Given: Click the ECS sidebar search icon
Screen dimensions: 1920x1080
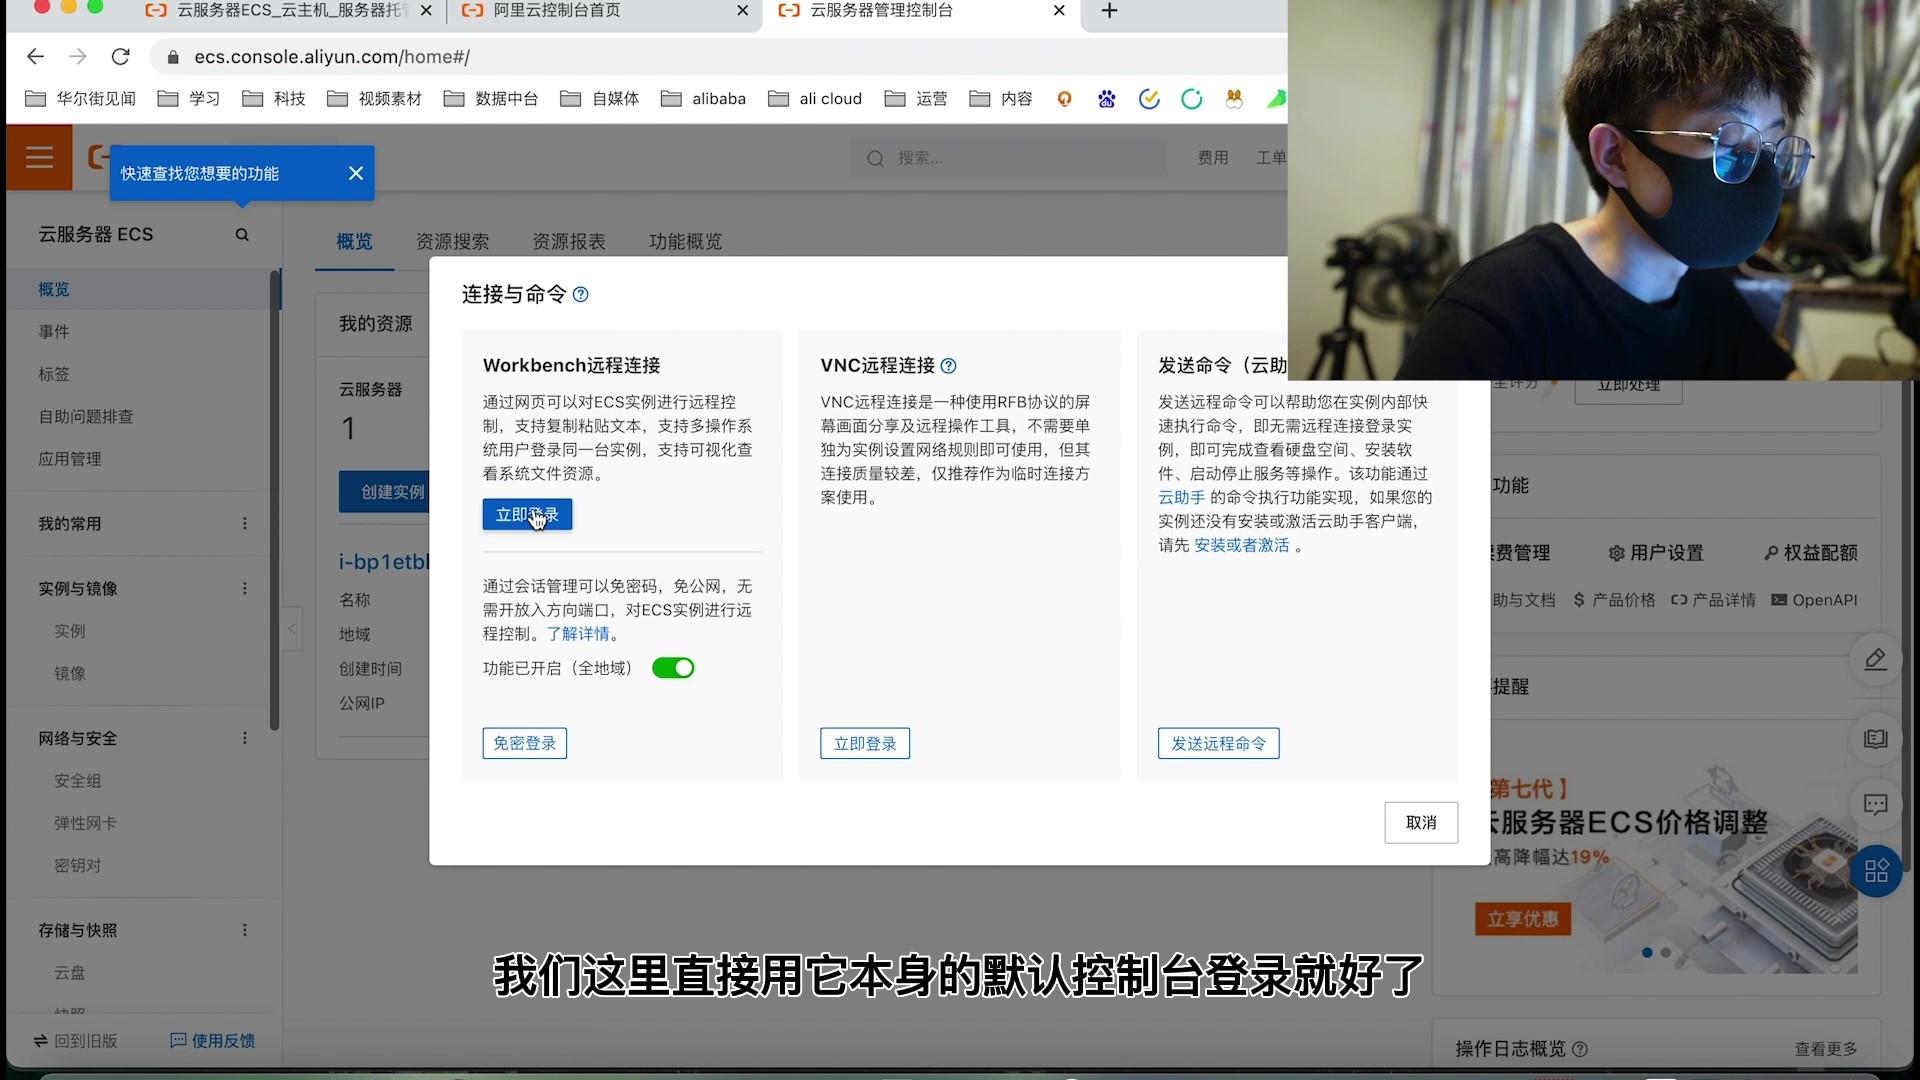Looking at the screenshot, I should pyautogui.click(x=242, y=235).
